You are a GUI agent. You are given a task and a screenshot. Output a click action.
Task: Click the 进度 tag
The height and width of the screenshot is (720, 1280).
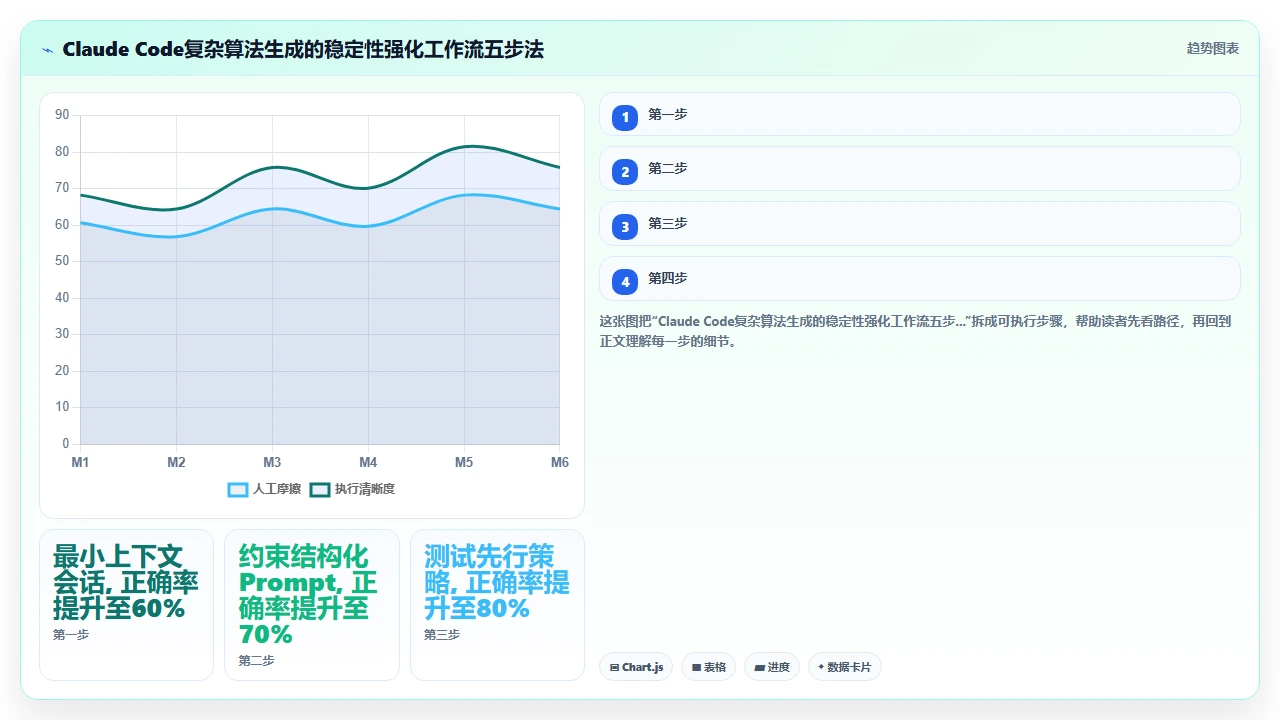tap(772, 667)
